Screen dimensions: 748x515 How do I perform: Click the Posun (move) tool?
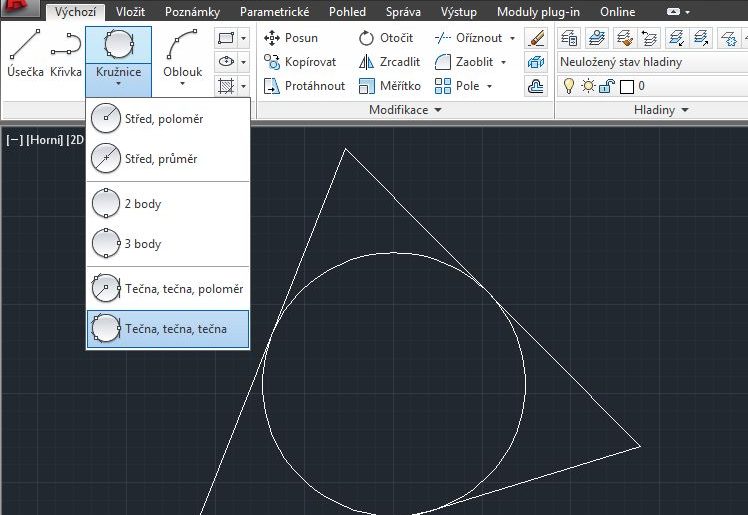(x=290, y=38)
